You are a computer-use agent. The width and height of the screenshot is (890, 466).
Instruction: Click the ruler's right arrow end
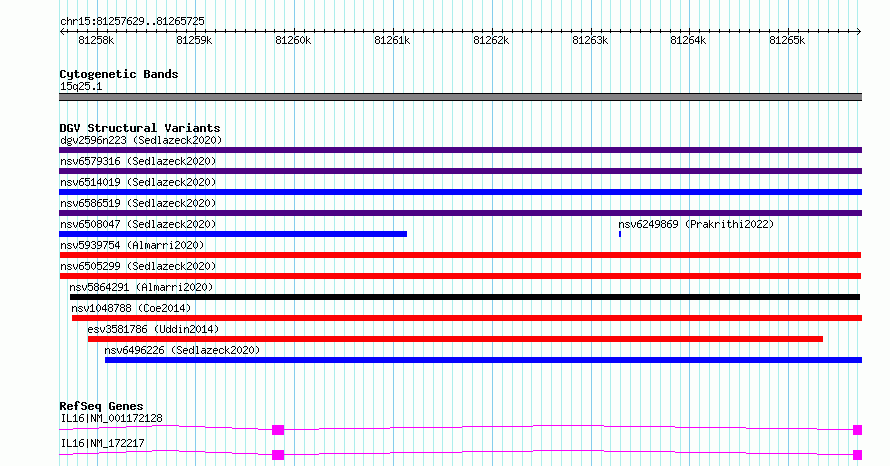[859, 32]
